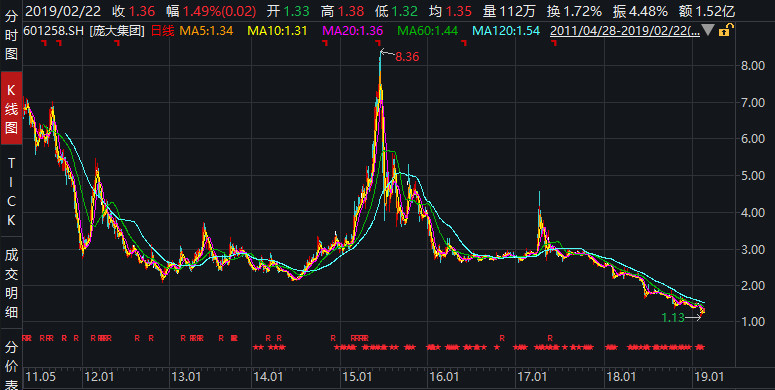775x390 pixels.
Task: Toggle the MA120 moving average label
Action: point(506,31)
